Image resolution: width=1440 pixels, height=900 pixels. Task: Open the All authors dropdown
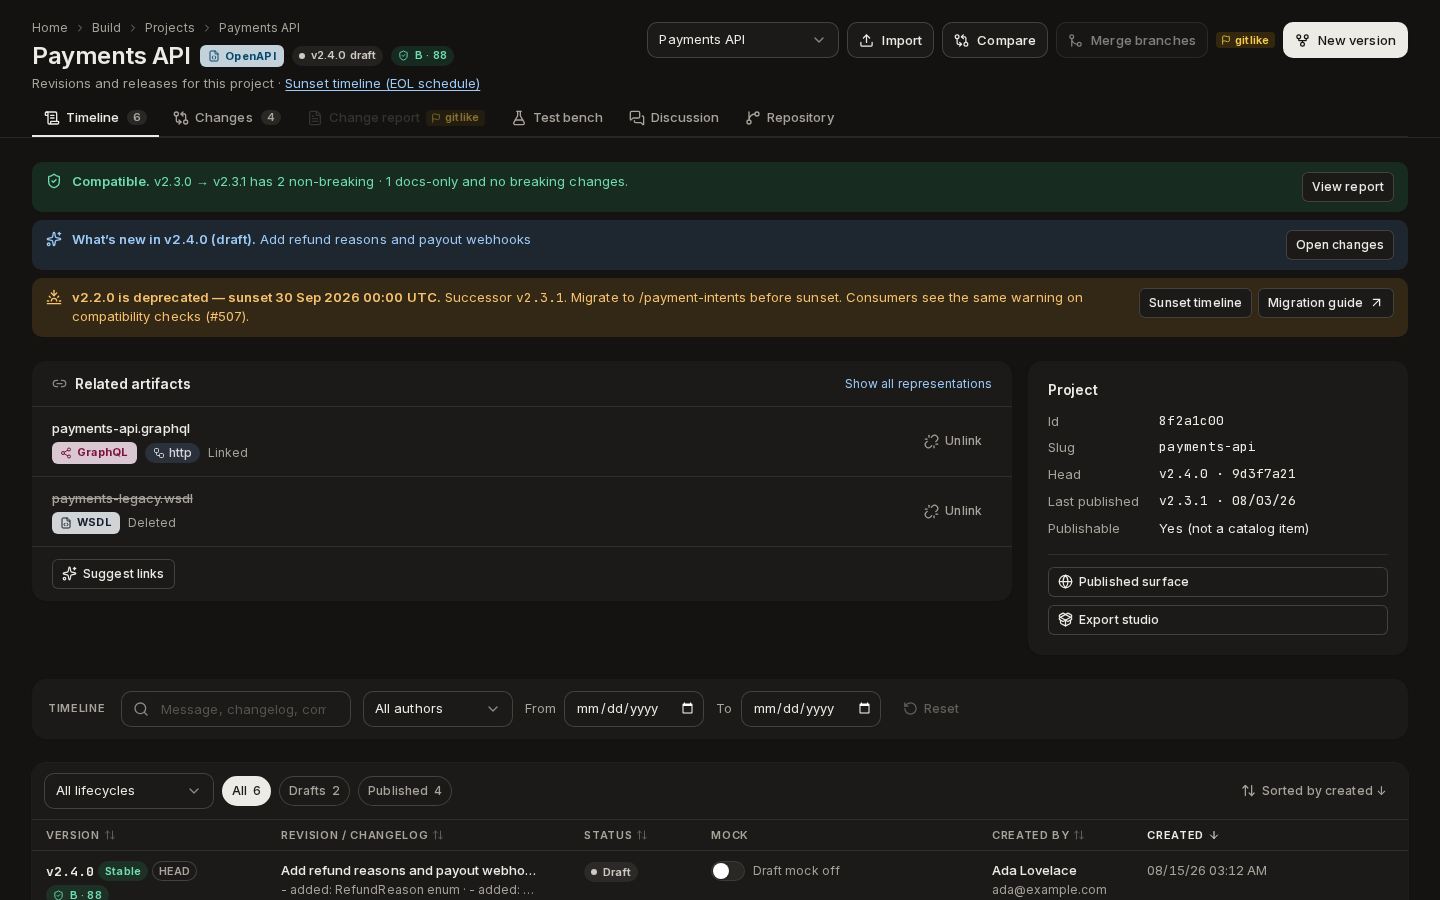[x=438, y=709]
